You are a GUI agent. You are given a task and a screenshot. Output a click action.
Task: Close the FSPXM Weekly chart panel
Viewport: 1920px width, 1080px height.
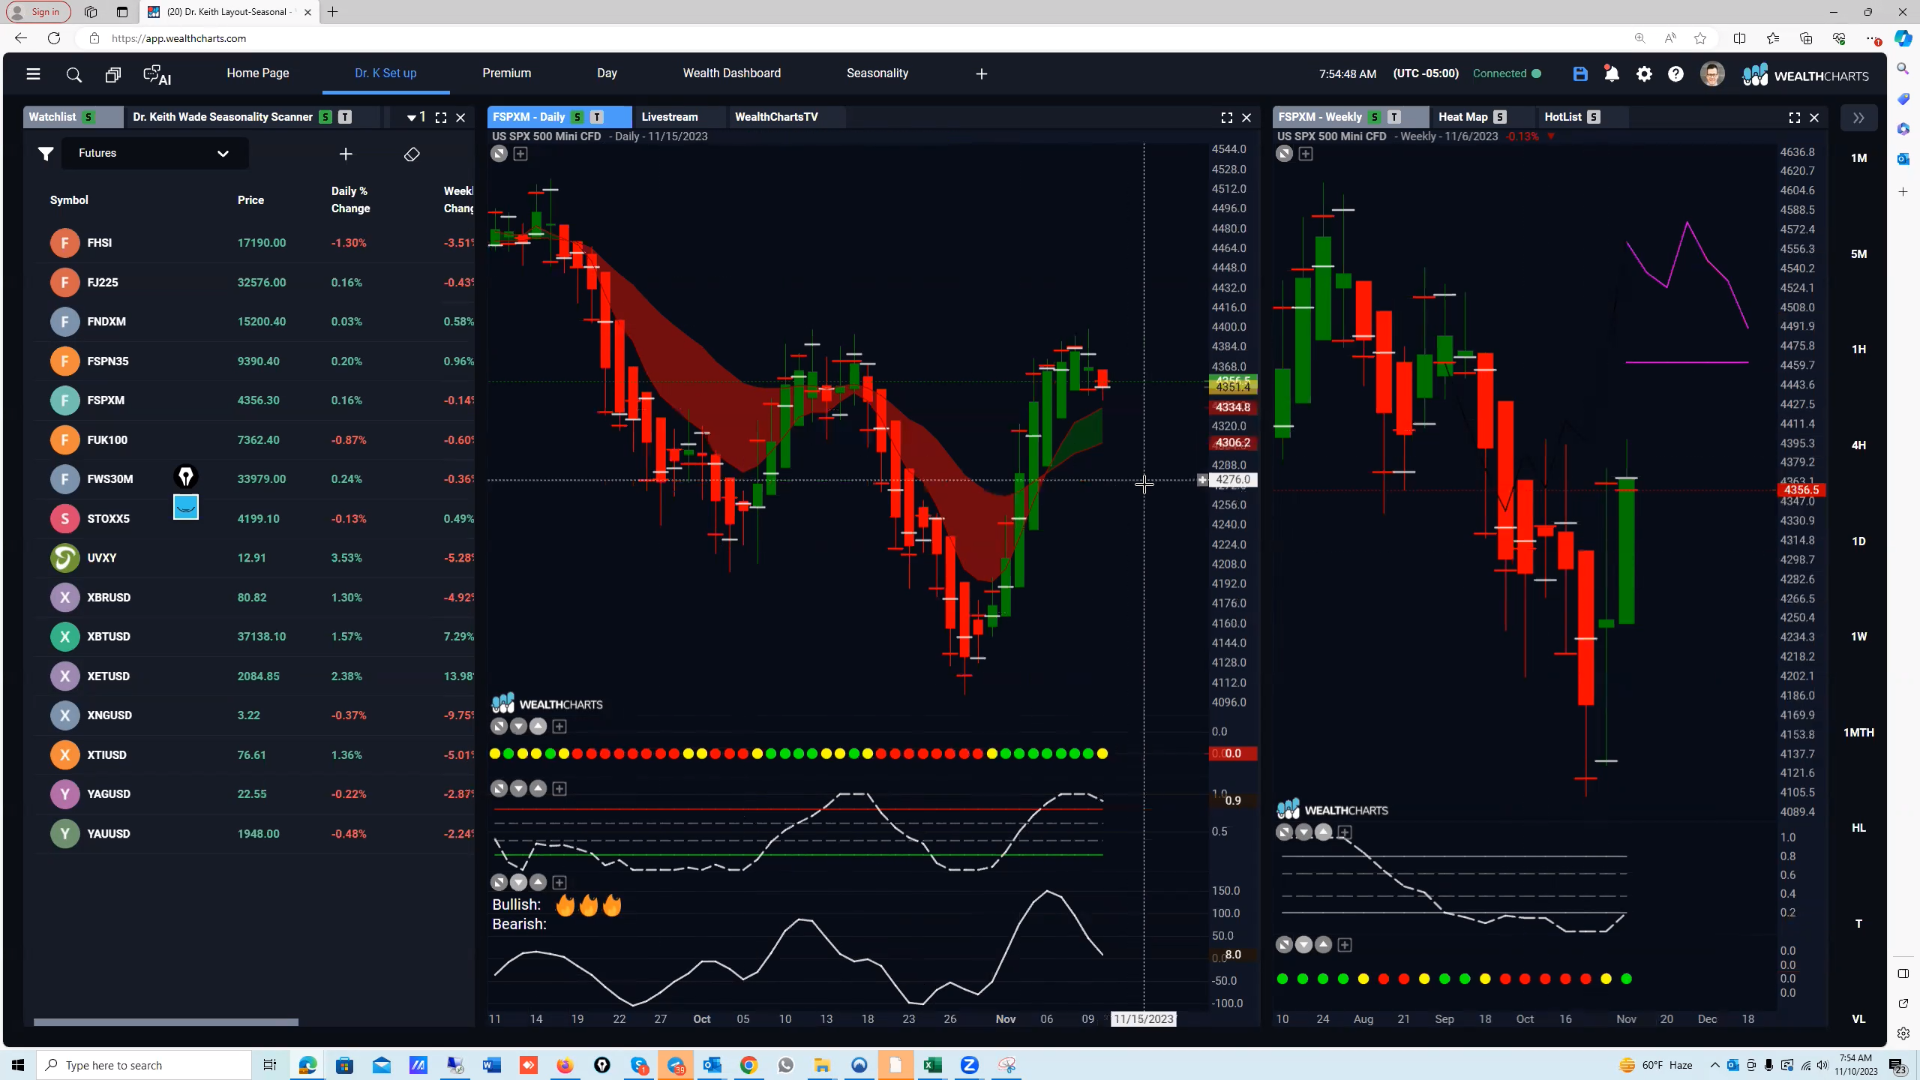1815,117
